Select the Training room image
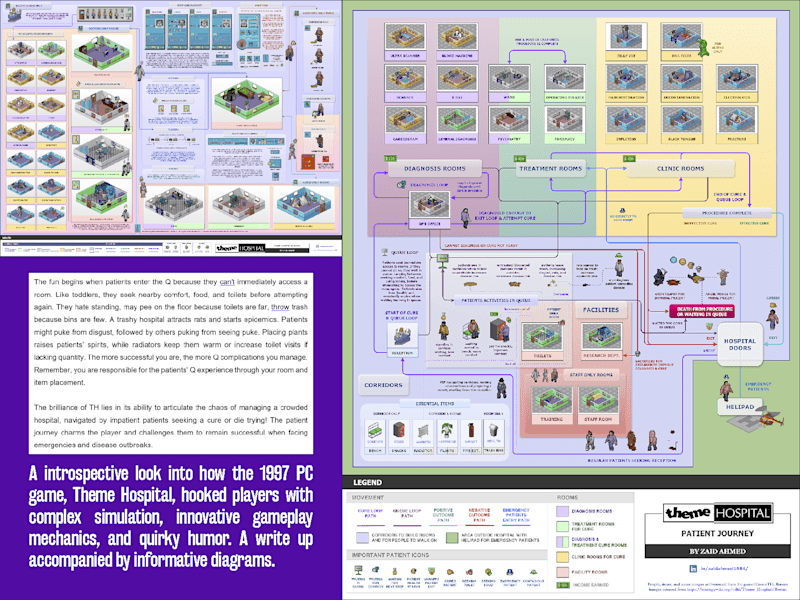The width and height of the screenshot is (800, 600). pyautogui.click(x=552, y=401)
